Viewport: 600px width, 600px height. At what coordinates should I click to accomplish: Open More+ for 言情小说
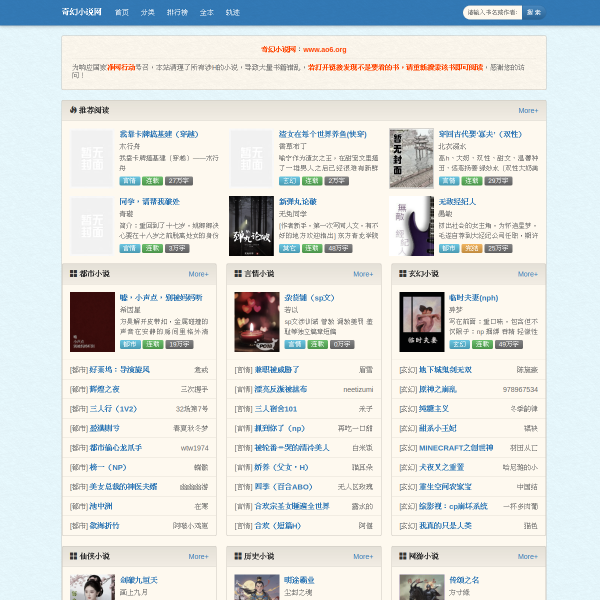tap(363, 274)
